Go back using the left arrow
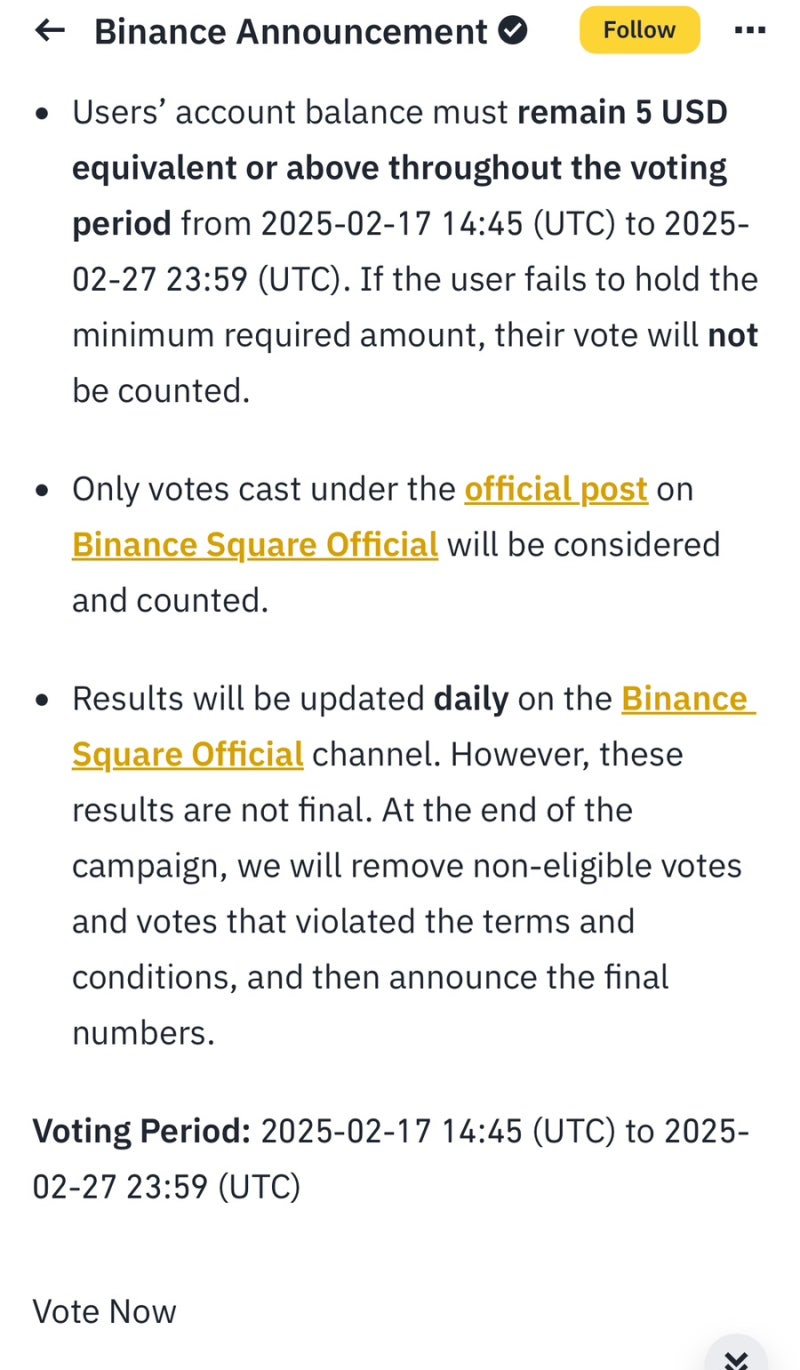The width and height of the screenshot is (800, 1370). click(x=49, y=31)
